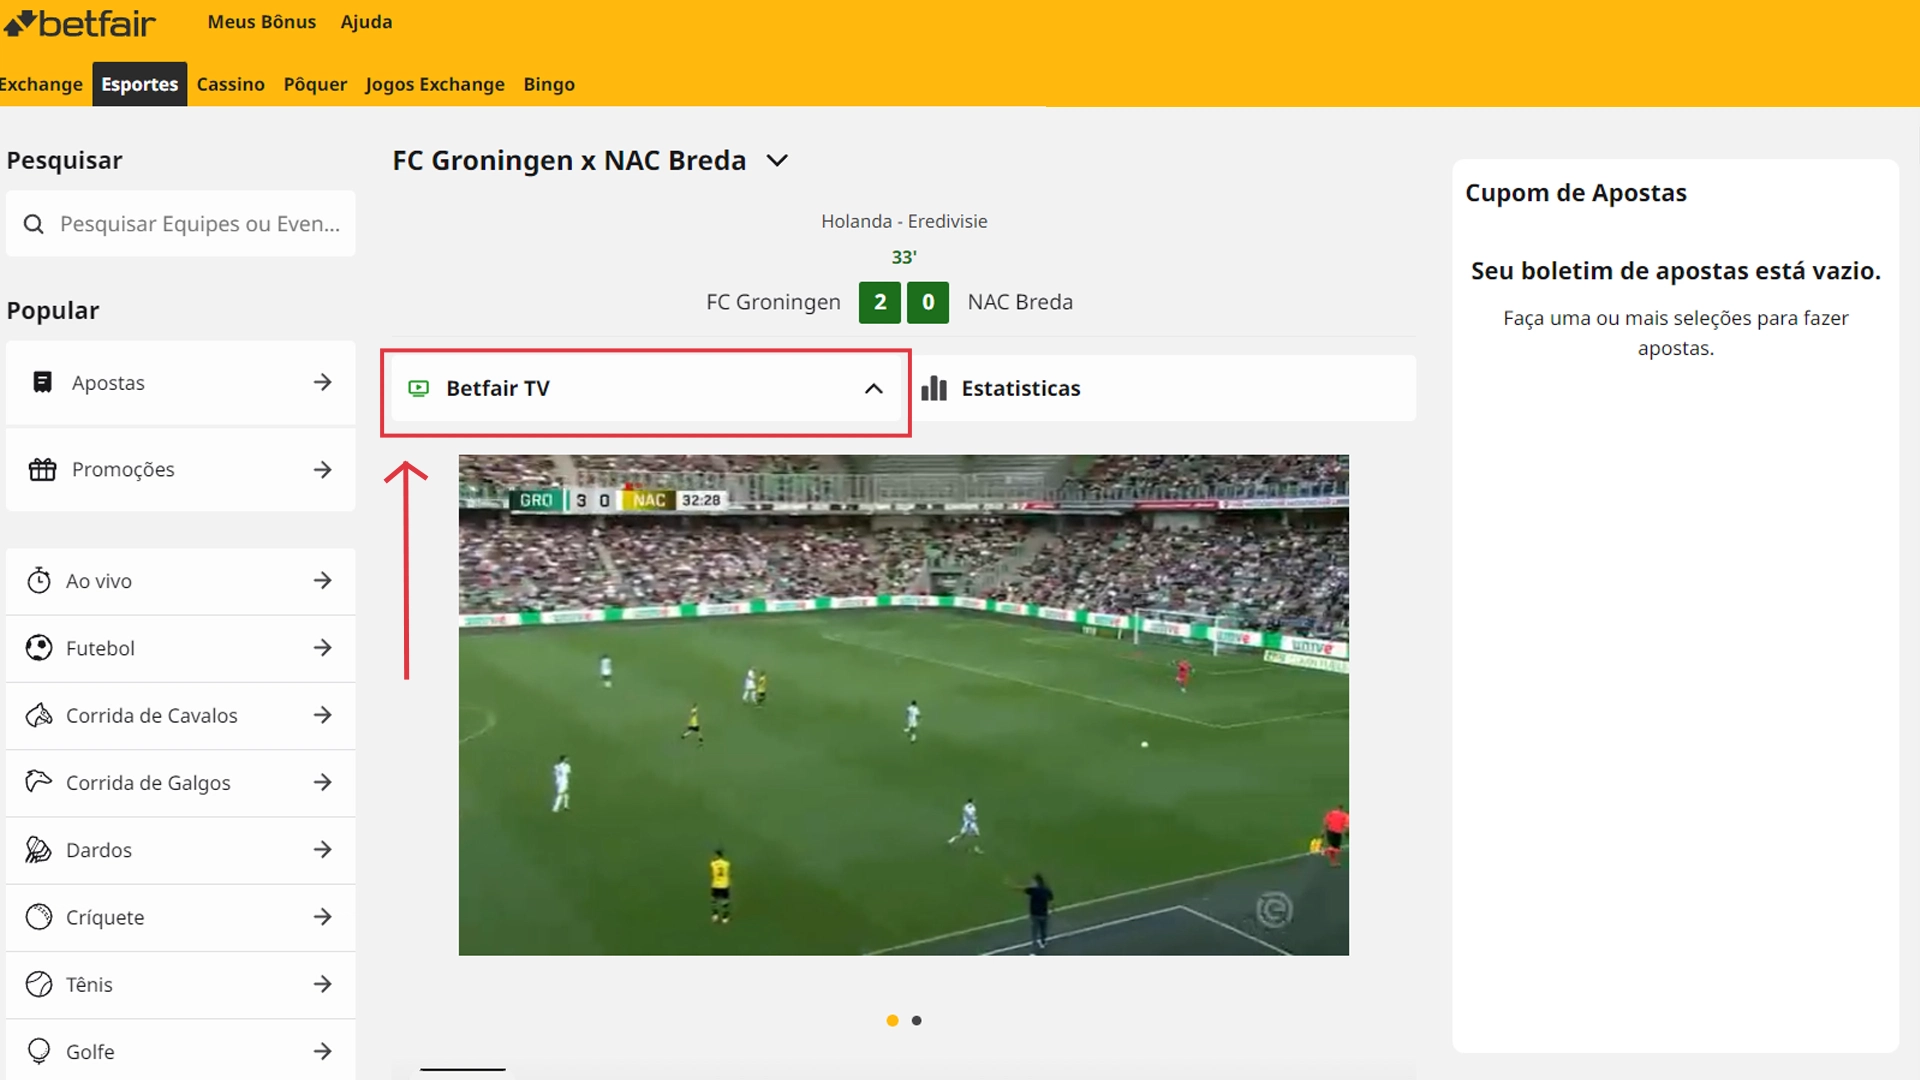Switch to the Bingo tab
This screenshot has height=1080, width=1920.
click(x=549, y=84)
